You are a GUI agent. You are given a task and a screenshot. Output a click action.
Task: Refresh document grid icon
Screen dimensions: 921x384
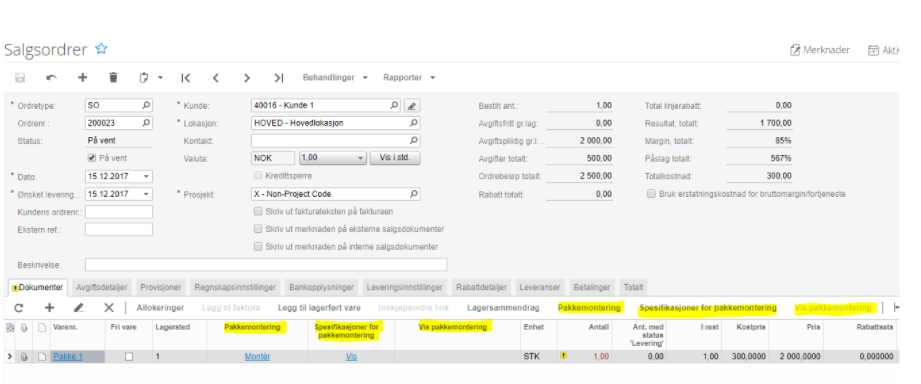[19, 308]
